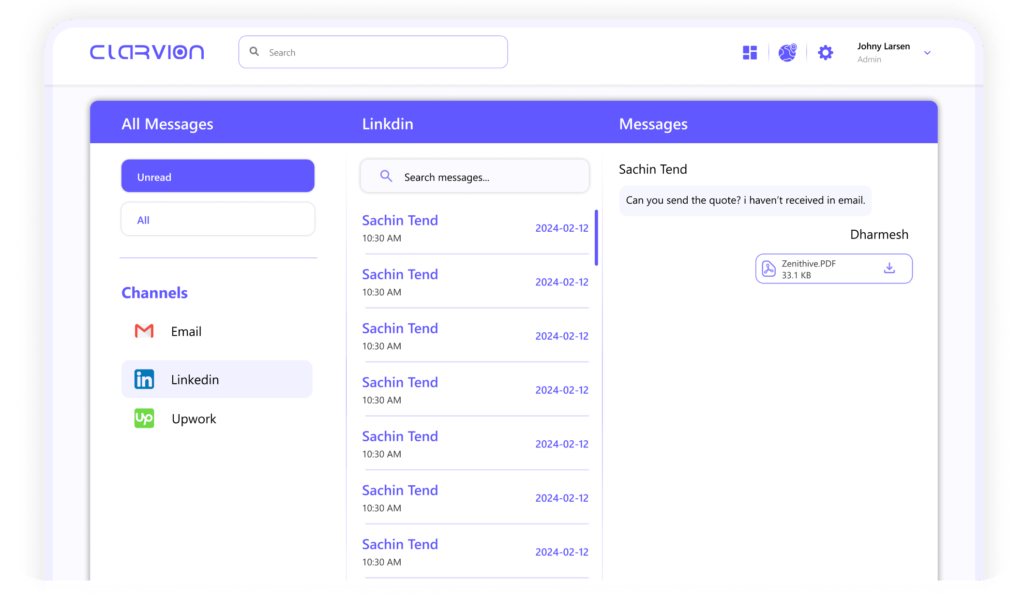Open the Upwork channel
This screenshot has height=596, width=1024.
pyautogui.click(x=193, y=419)
